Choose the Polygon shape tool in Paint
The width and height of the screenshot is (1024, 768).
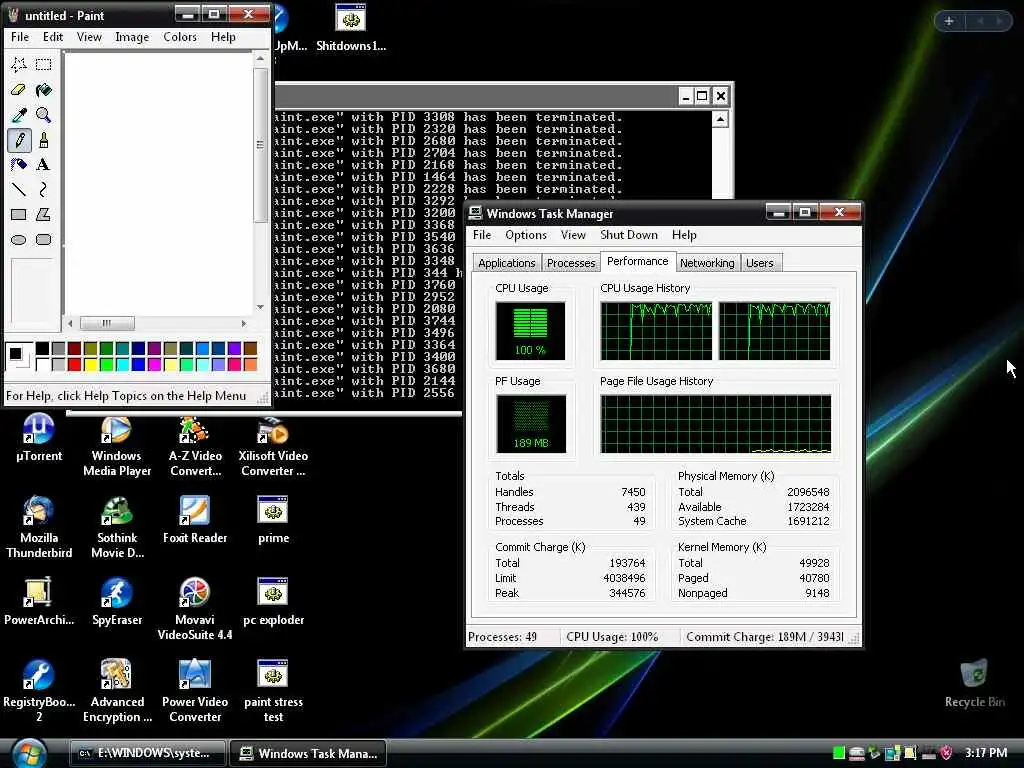point(44,214)
